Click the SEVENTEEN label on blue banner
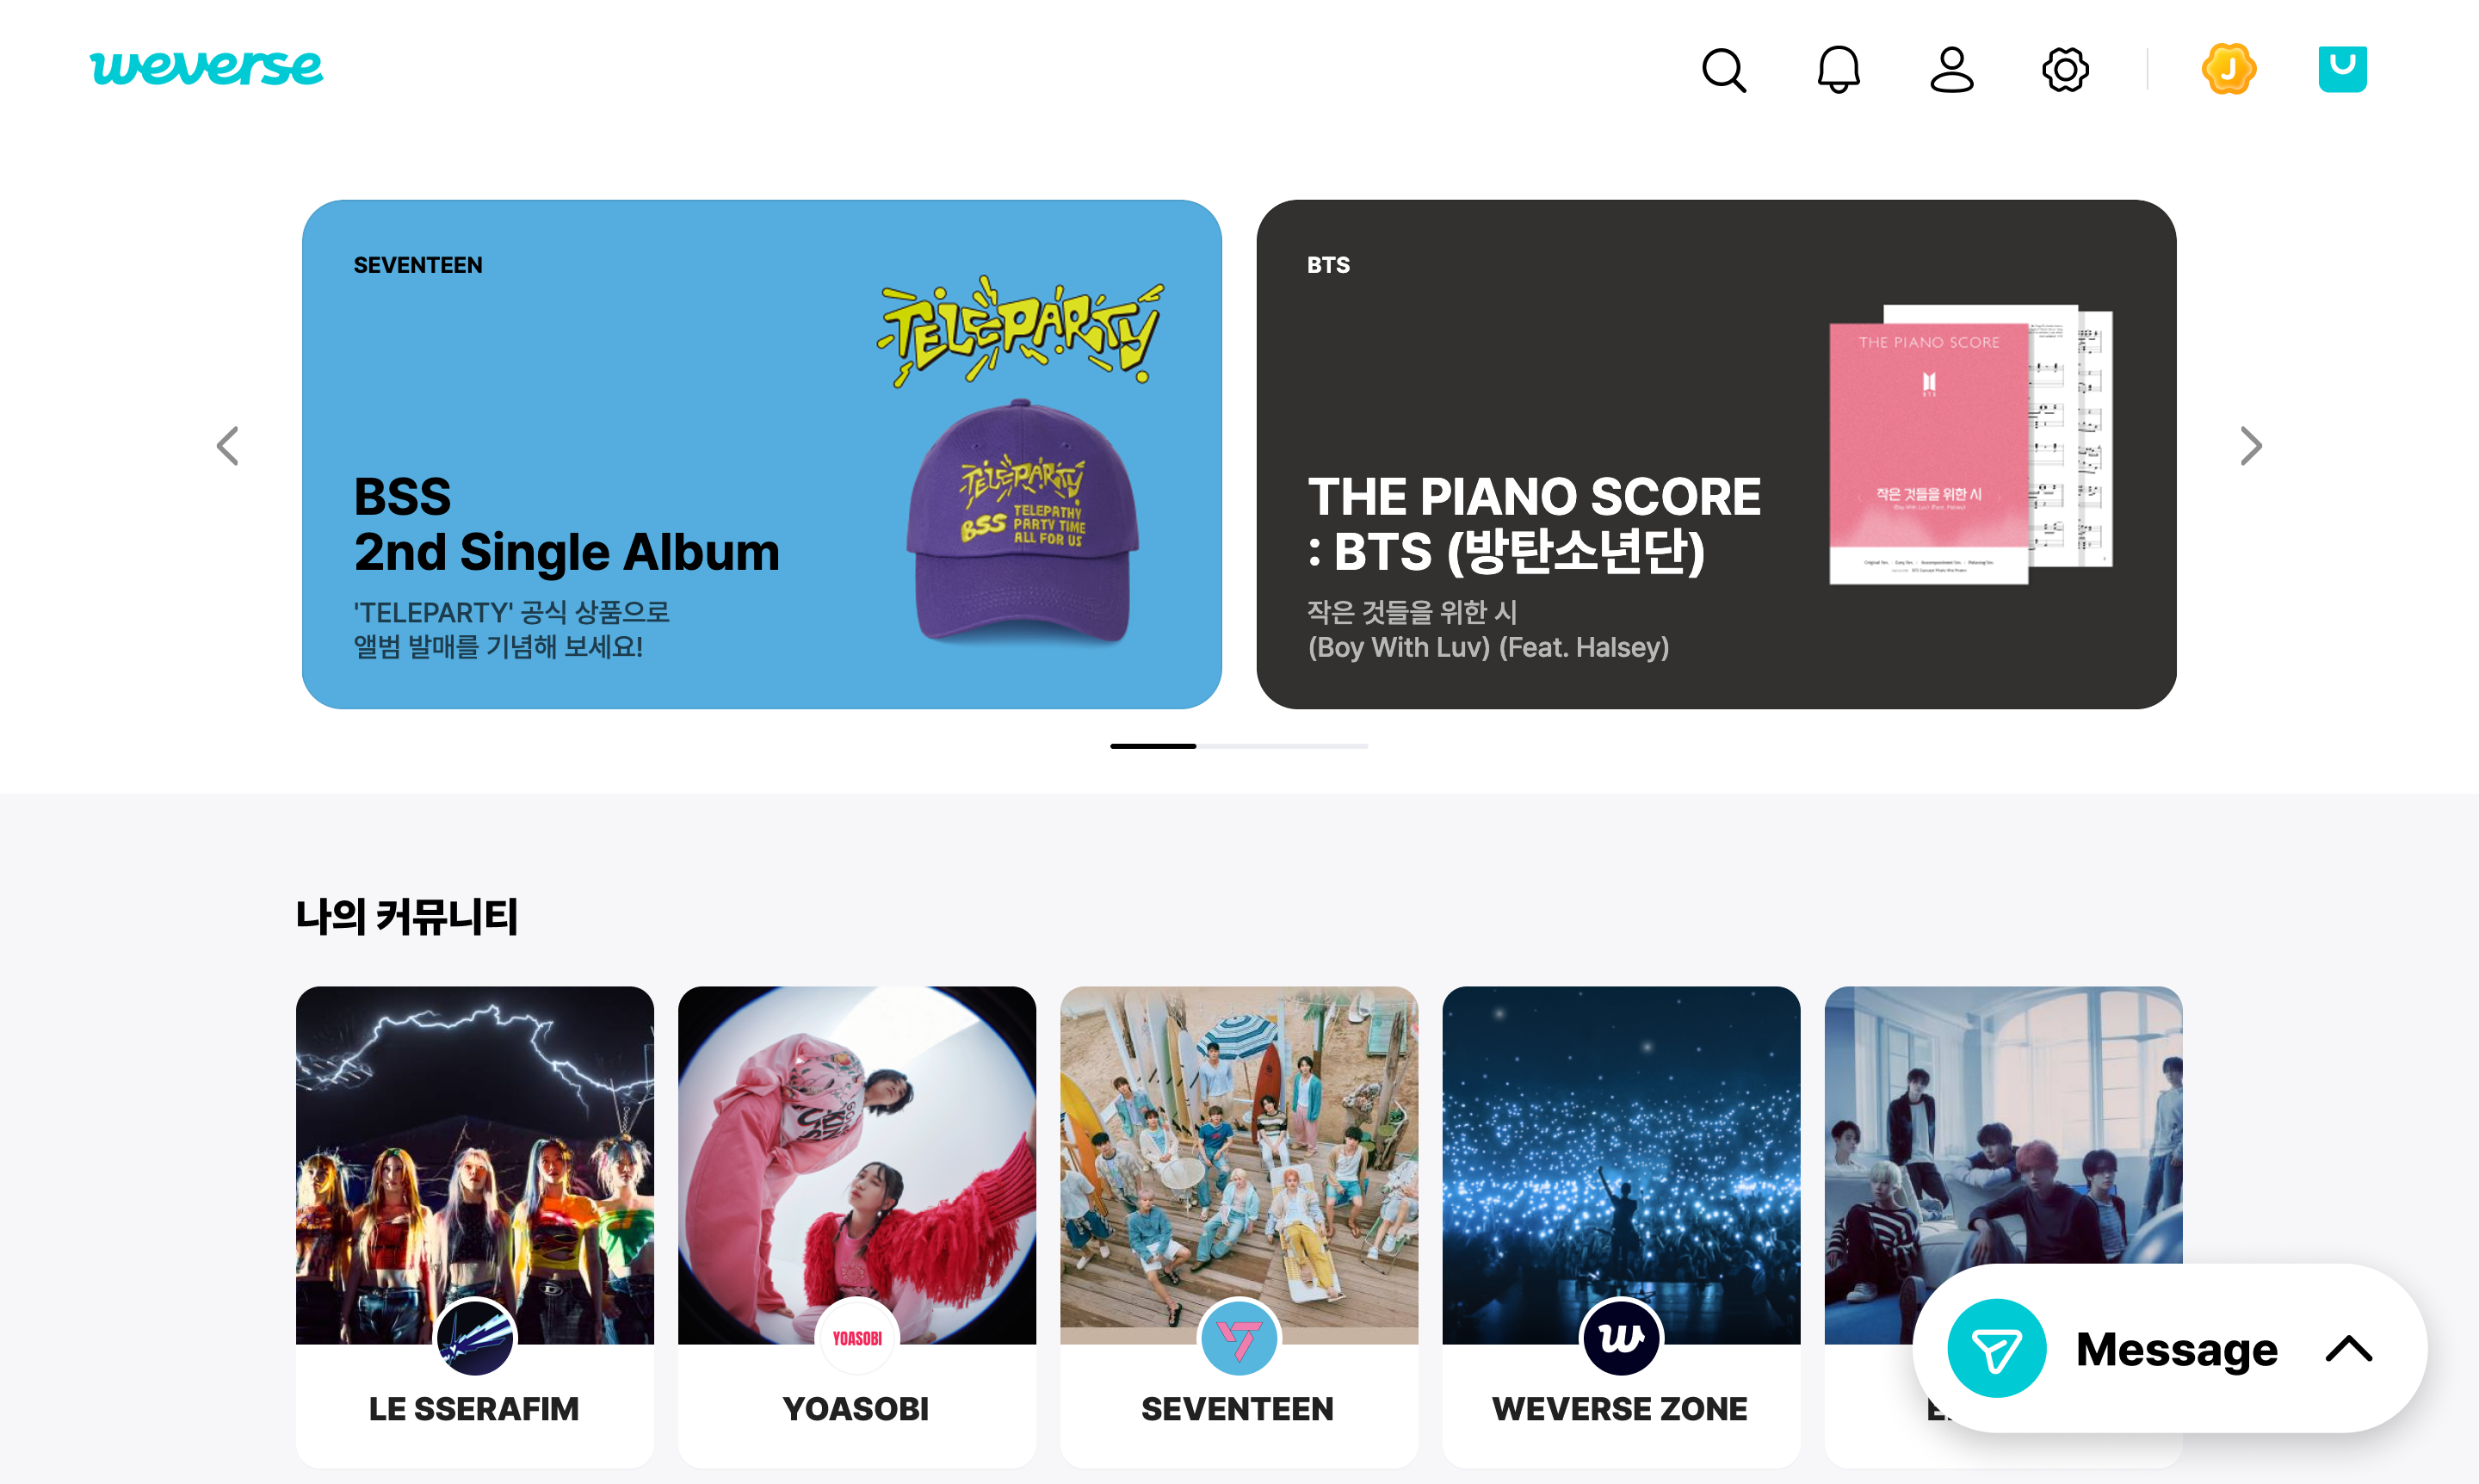Image resolution: width=2479 pixels, height=1484 pixels. [x=418, y=265]
